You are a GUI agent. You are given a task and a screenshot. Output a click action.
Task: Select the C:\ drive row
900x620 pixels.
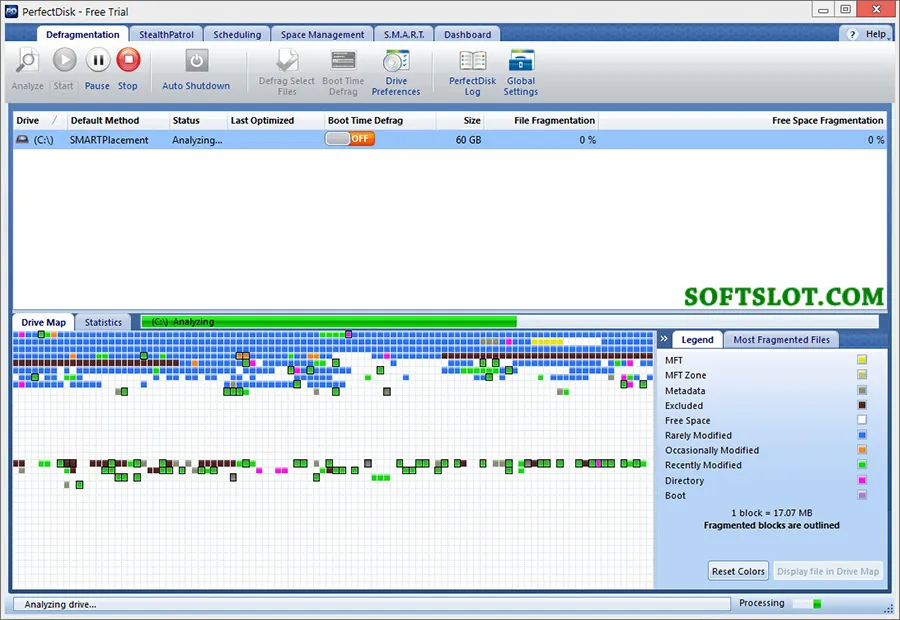[450, 140]
